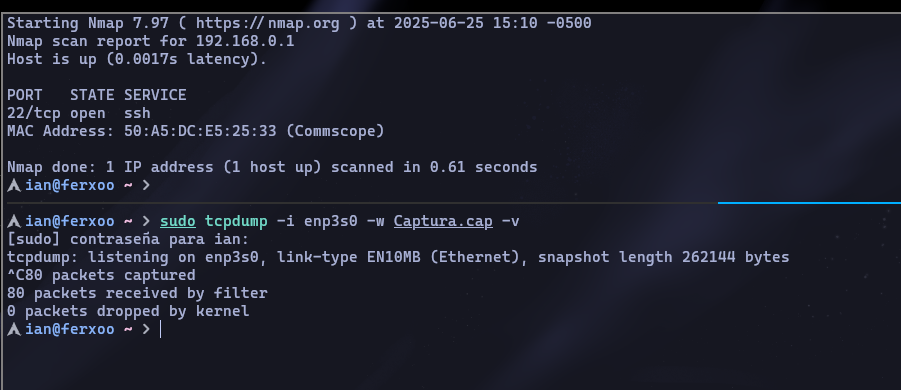Click the 192.168.0.1 IP address
The height and width of the screenshot is (390, 901).
pos(245,41)
